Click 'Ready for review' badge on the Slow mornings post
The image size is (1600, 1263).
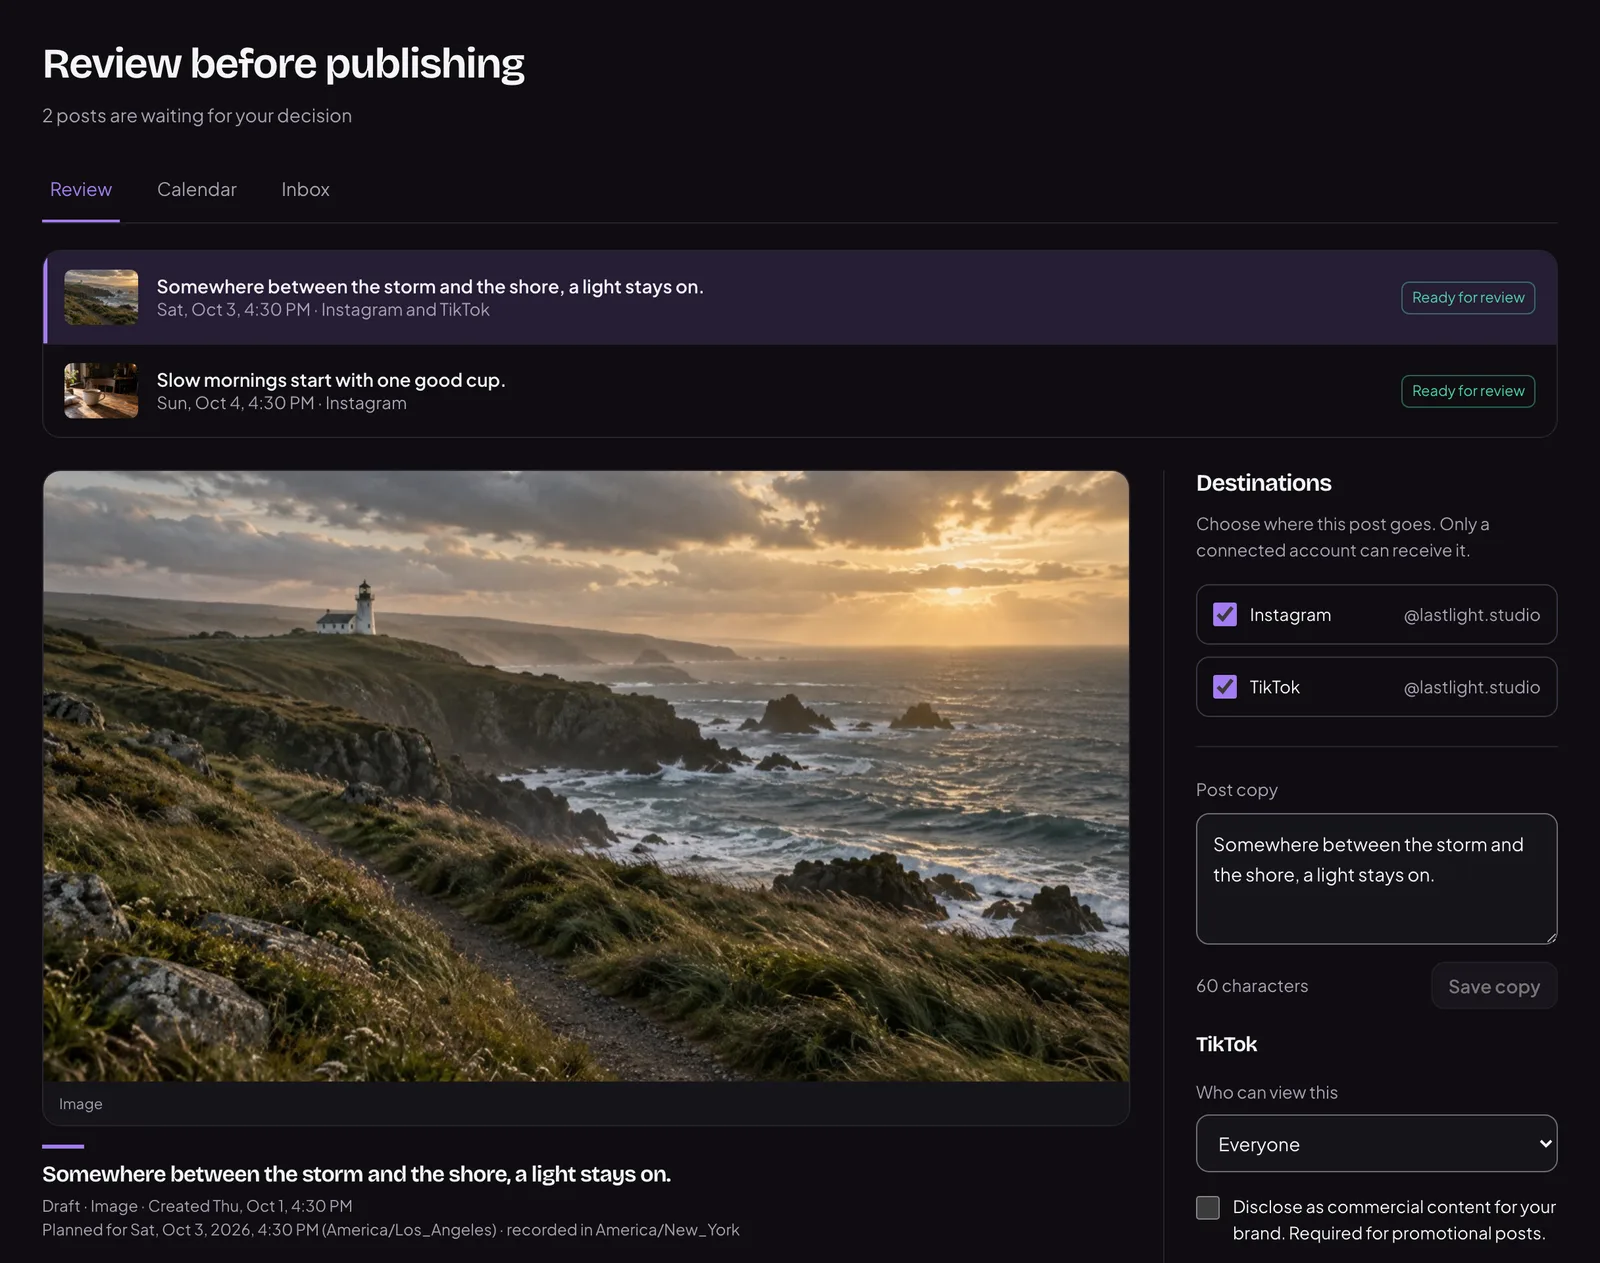tap(1467, 391)
